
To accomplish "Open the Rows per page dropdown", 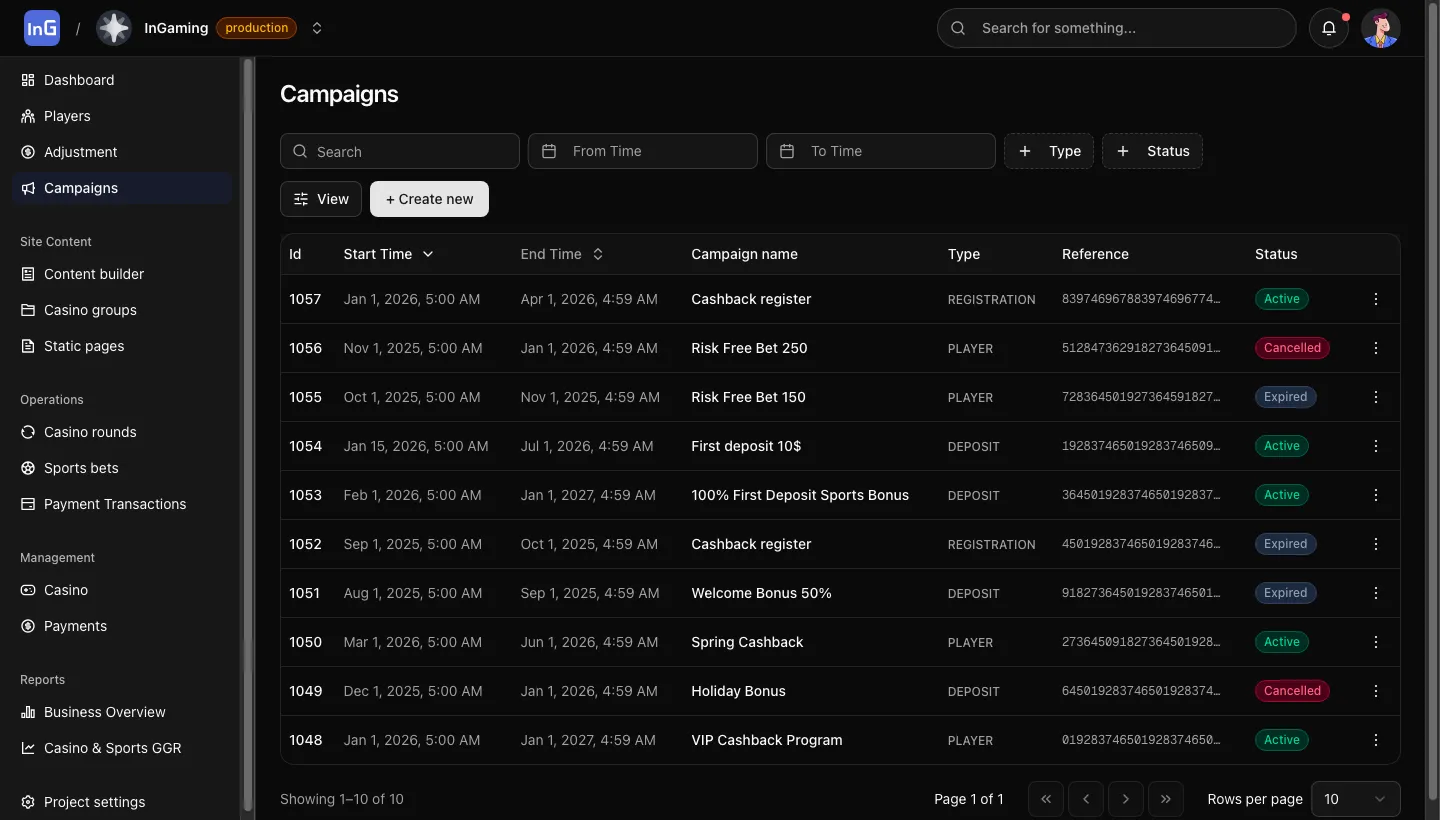I will point(1355,799).
